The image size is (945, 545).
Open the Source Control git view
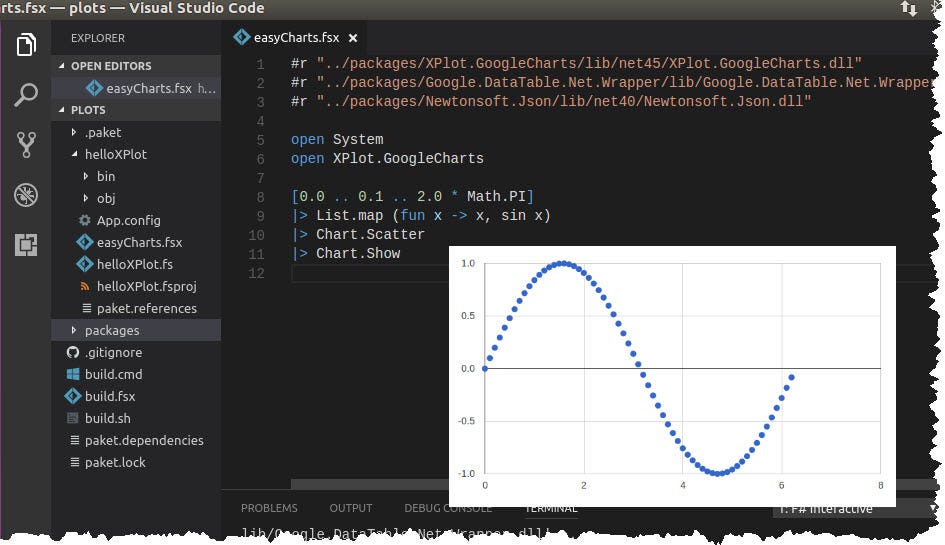(26, 145)
